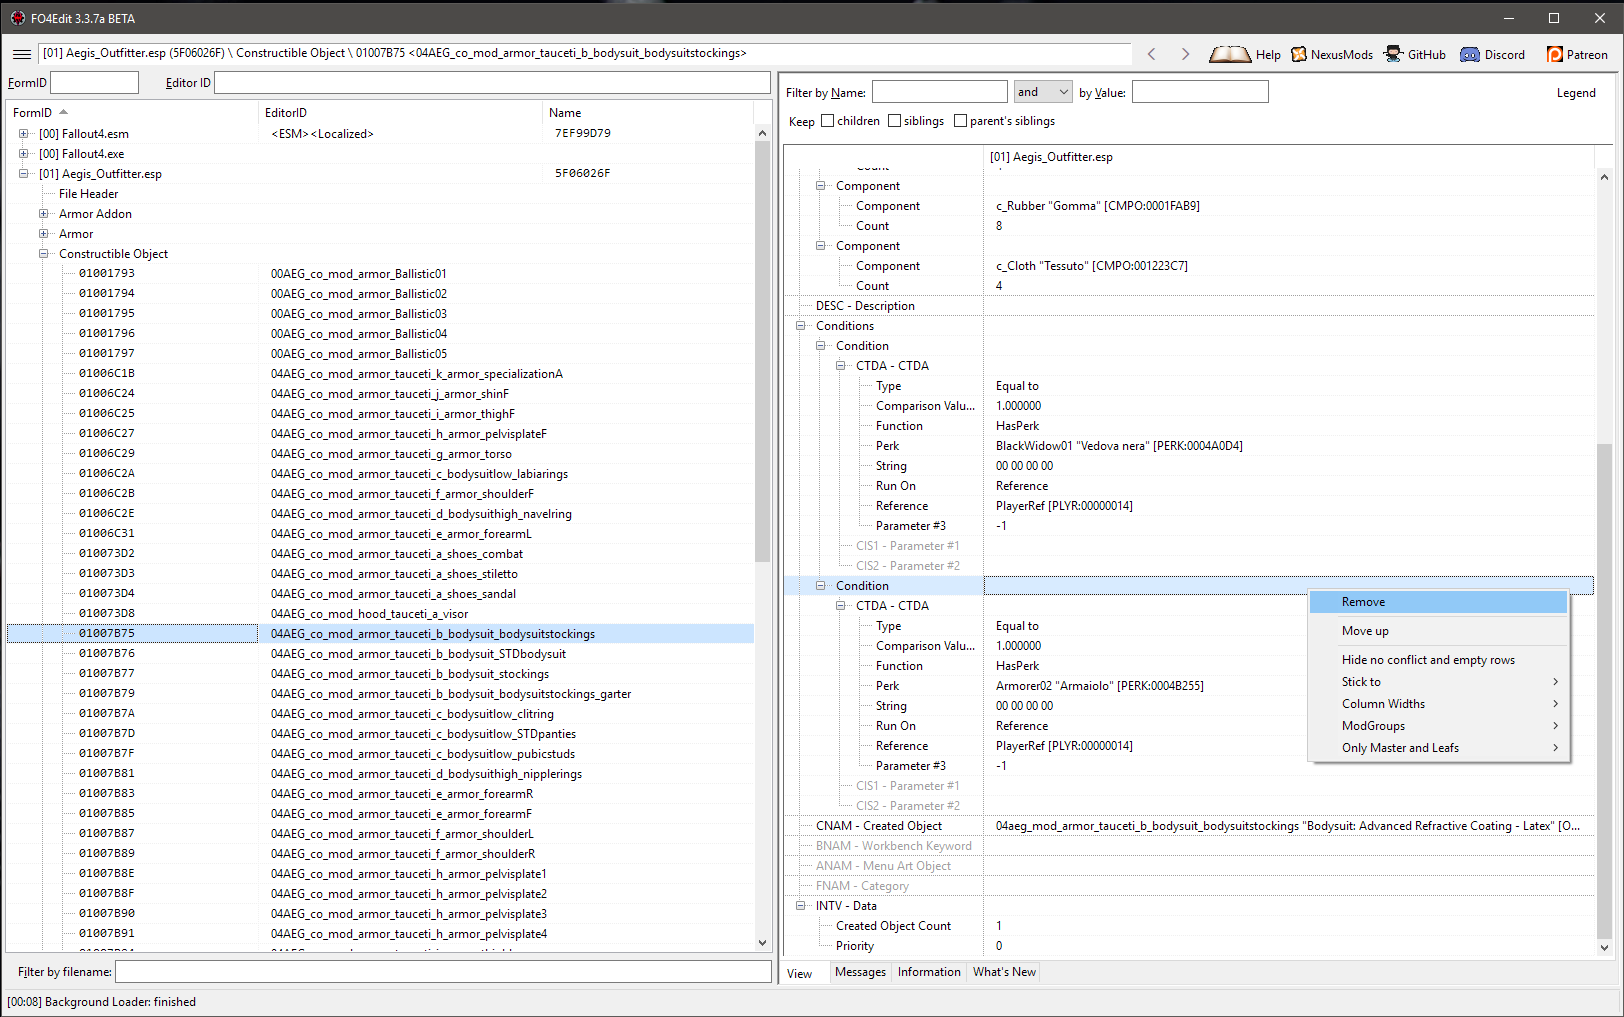
Task: Expand the Armor group
Action: [x=43, y=234]
